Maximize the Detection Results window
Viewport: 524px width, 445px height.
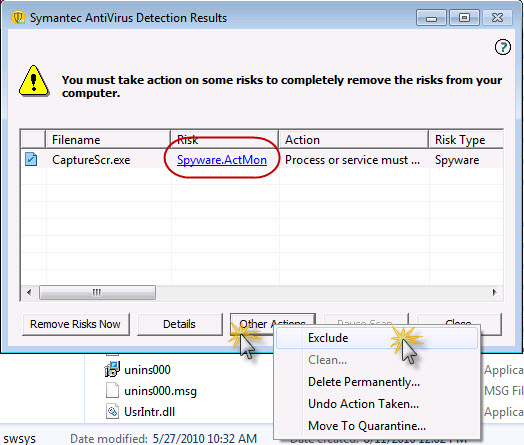[x=464, y=18]
